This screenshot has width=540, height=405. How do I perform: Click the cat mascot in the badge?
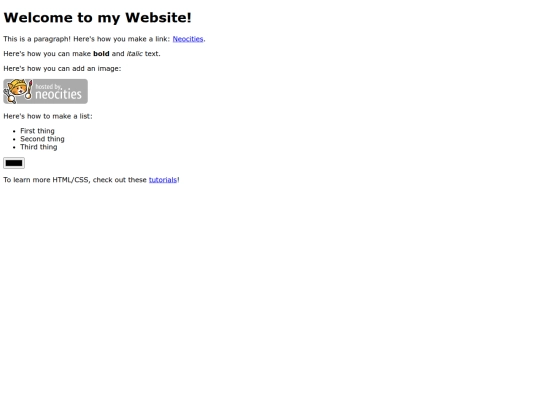click(x=18, y=91)
